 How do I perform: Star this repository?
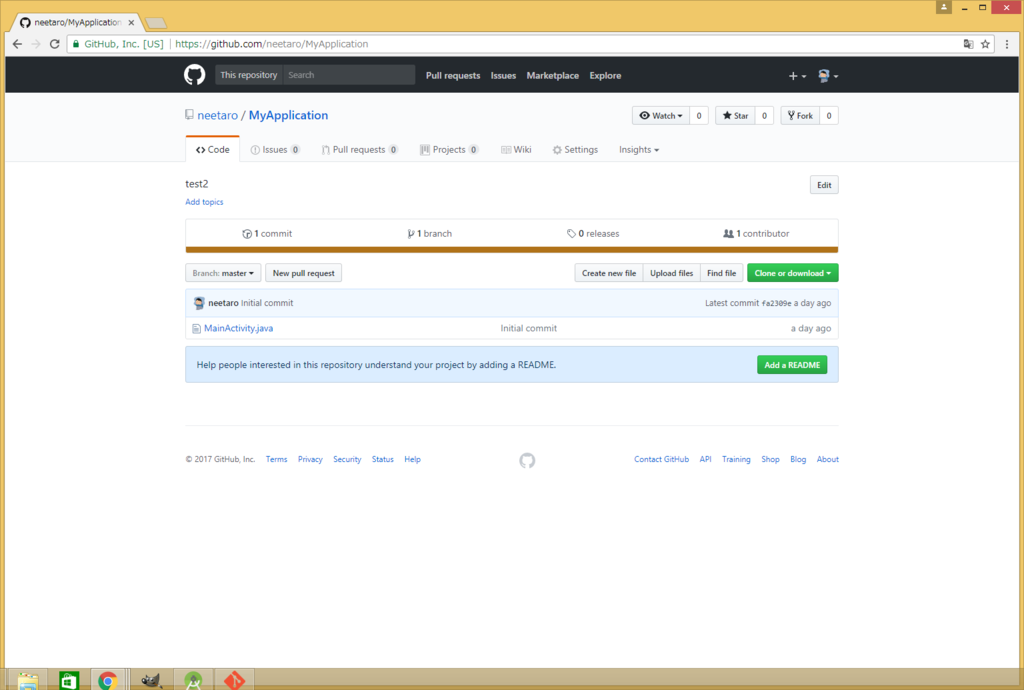tap(735, 116)
